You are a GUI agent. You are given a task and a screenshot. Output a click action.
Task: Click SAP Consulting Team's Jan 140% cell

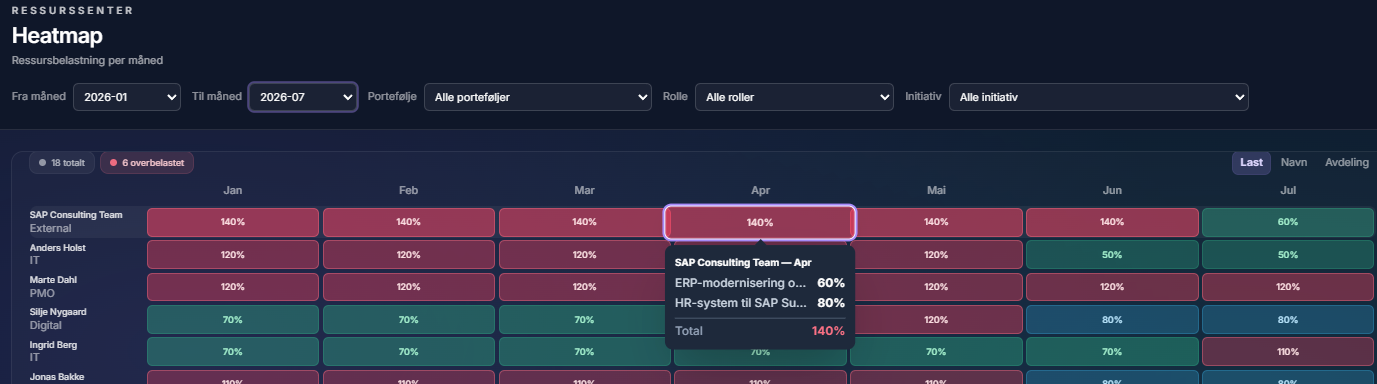click(233, 222)
